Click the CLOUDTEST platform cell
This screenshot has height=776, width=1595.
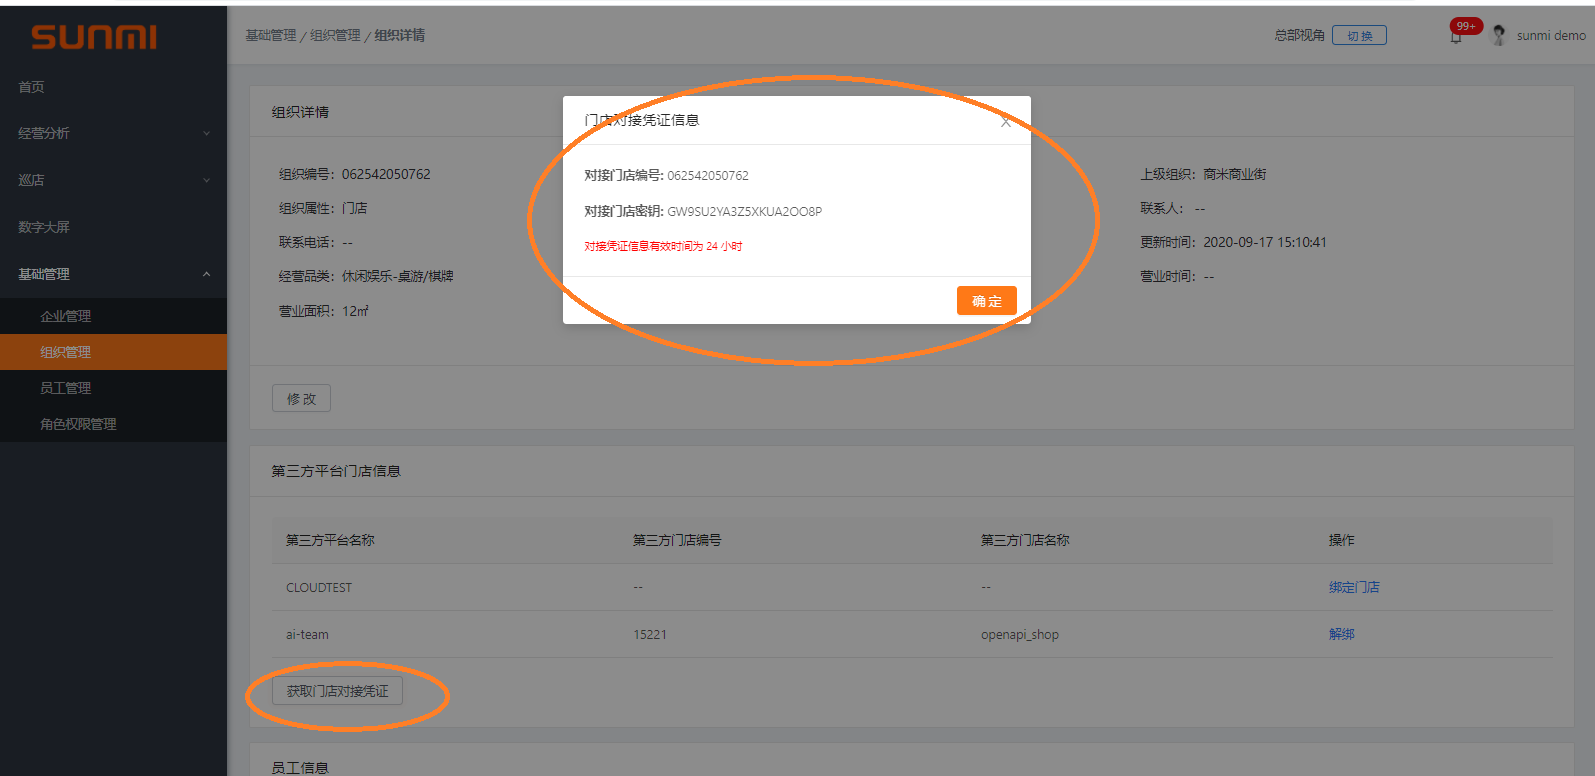[x=319, y=588]
